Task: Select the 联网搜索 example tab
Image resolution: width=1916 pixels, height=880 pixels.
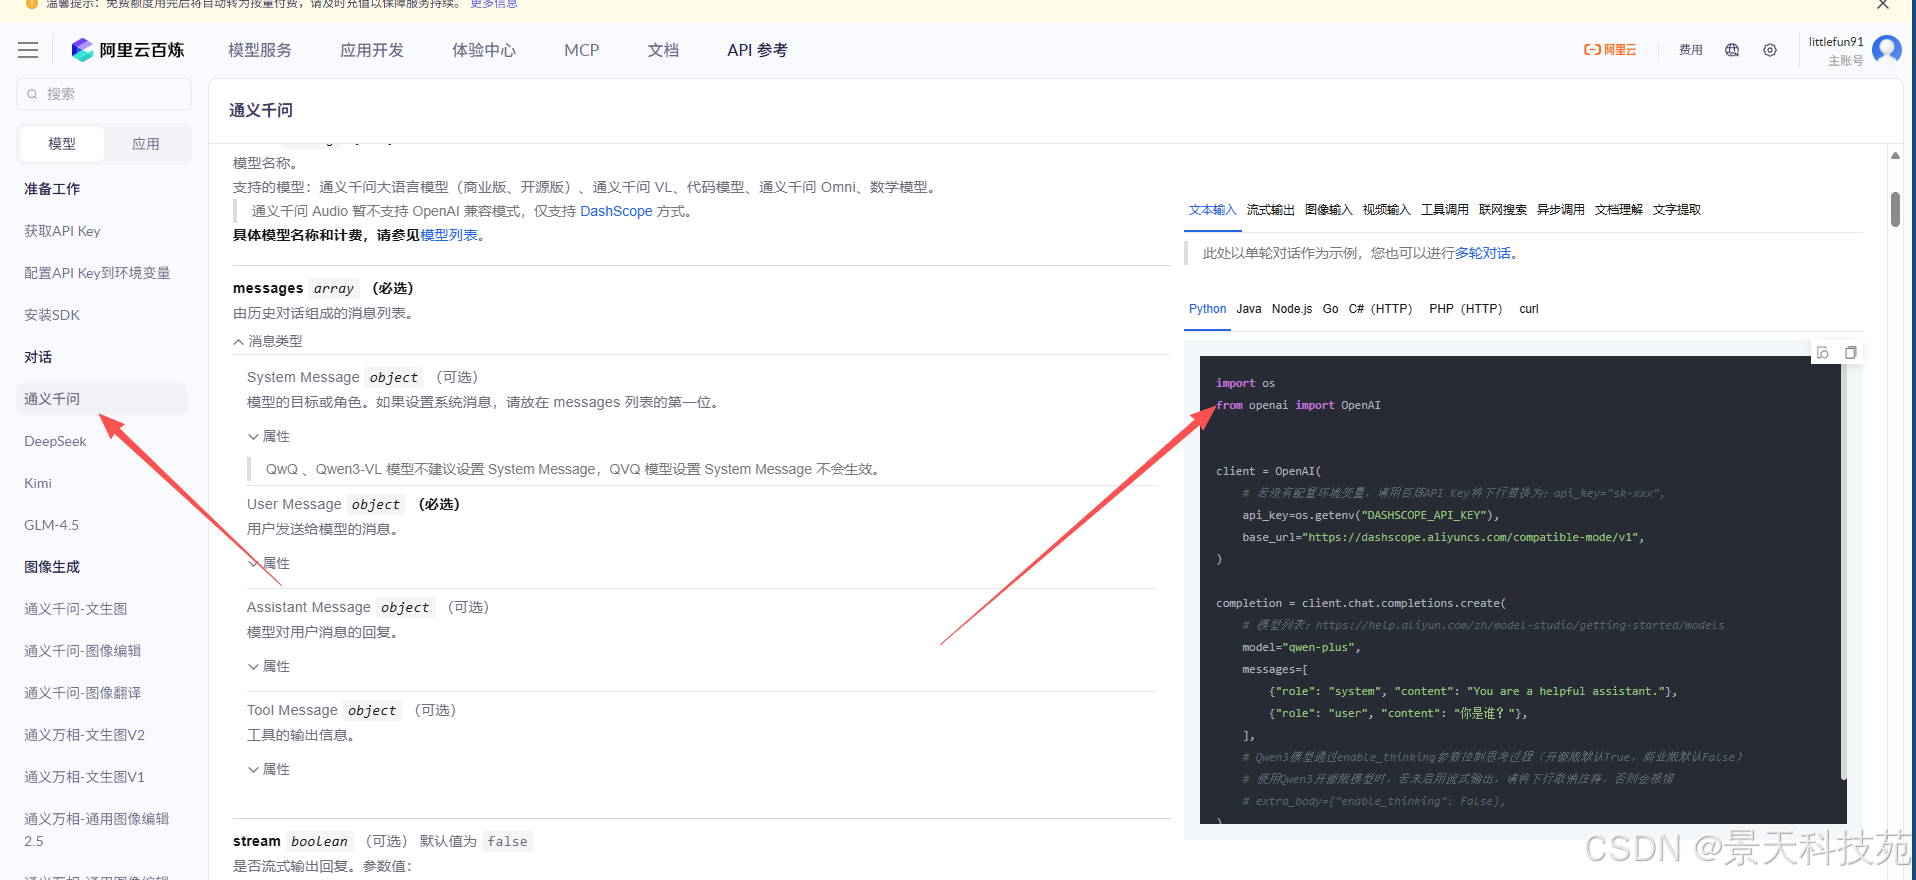Action: click(1503, 210)
